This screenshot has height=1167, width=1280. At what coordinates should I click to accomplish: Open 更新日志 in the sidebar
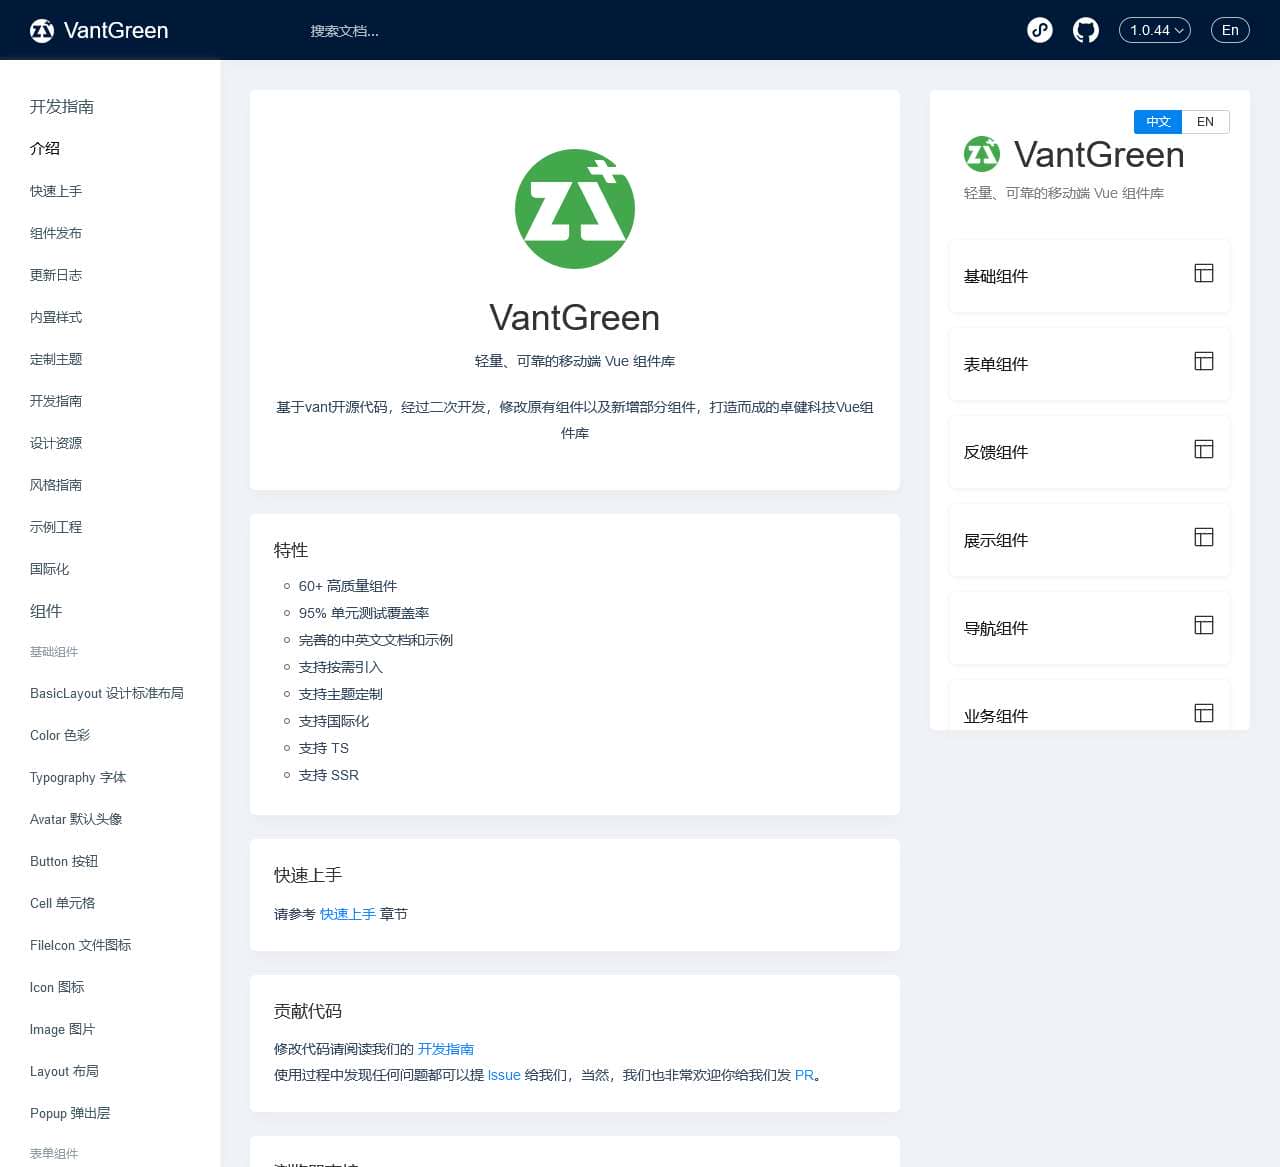pyautogui.click(x=56, y=275)
